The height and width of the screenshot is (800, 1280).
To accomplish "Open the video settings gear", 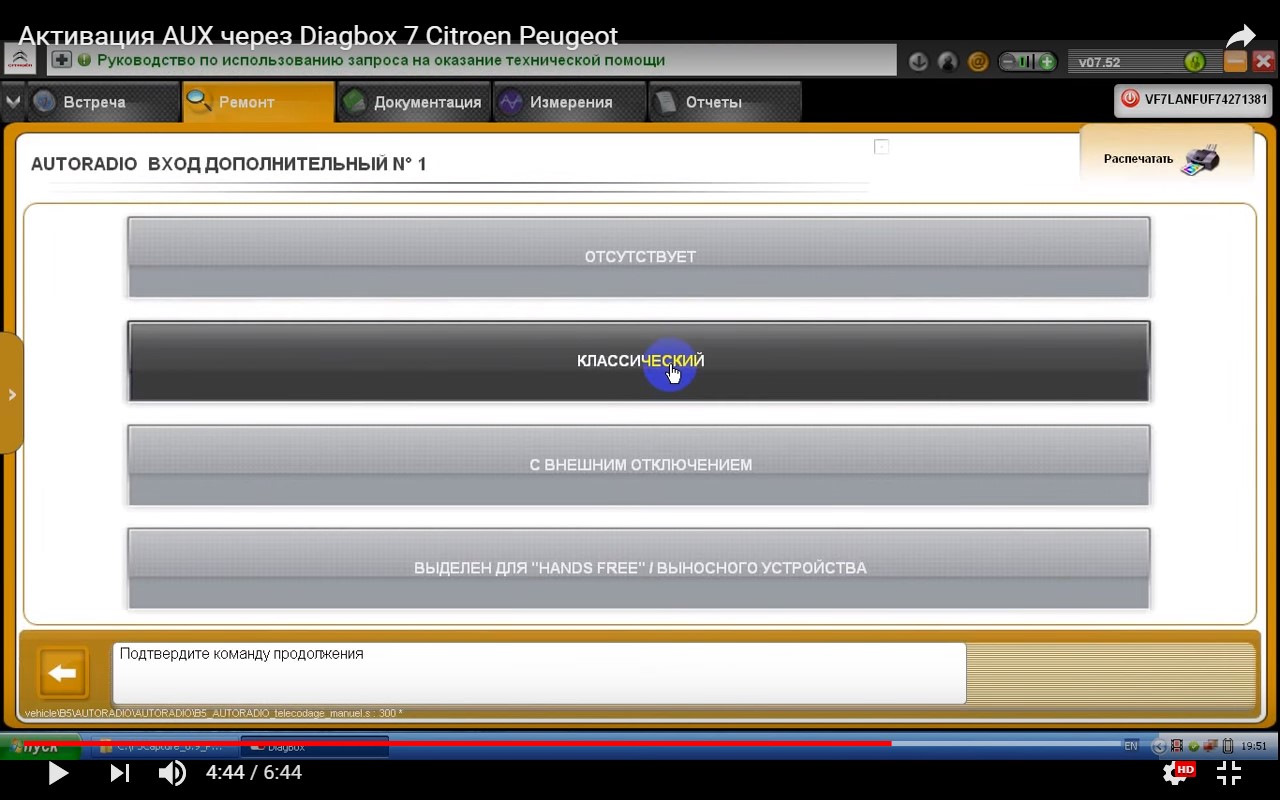I will (1176, 772).
